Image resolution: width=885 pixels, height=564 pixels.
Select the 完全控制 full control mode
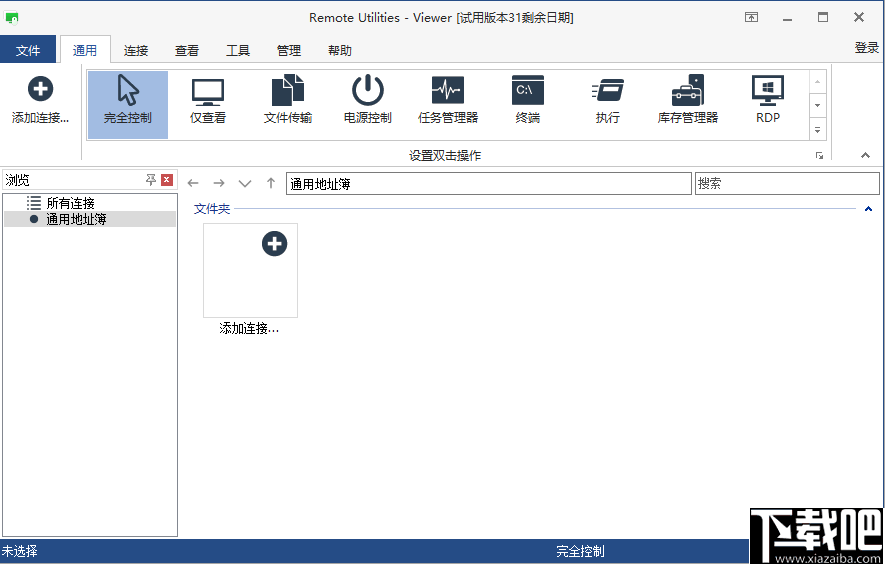(x=128, y=105)
